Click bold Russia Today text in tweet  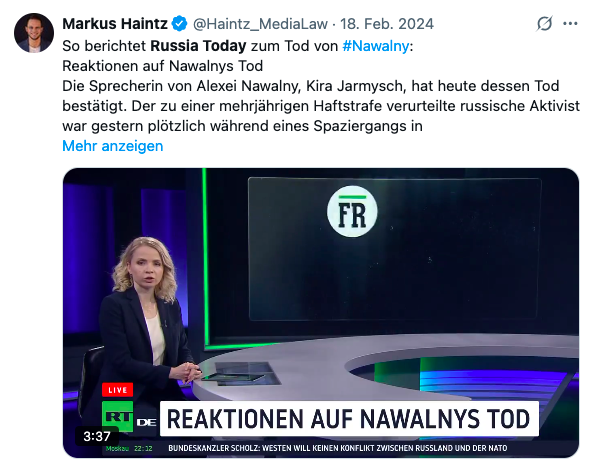point(198,46)
